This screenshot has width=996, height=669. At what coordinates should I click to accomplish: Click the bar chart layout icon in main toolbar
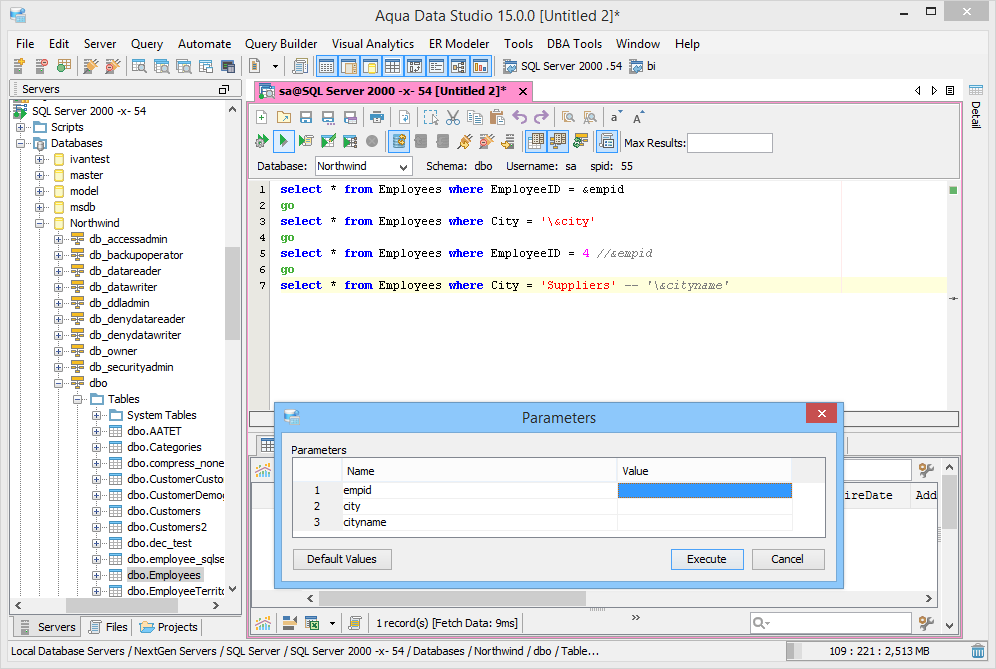click(x=481, y=66)
